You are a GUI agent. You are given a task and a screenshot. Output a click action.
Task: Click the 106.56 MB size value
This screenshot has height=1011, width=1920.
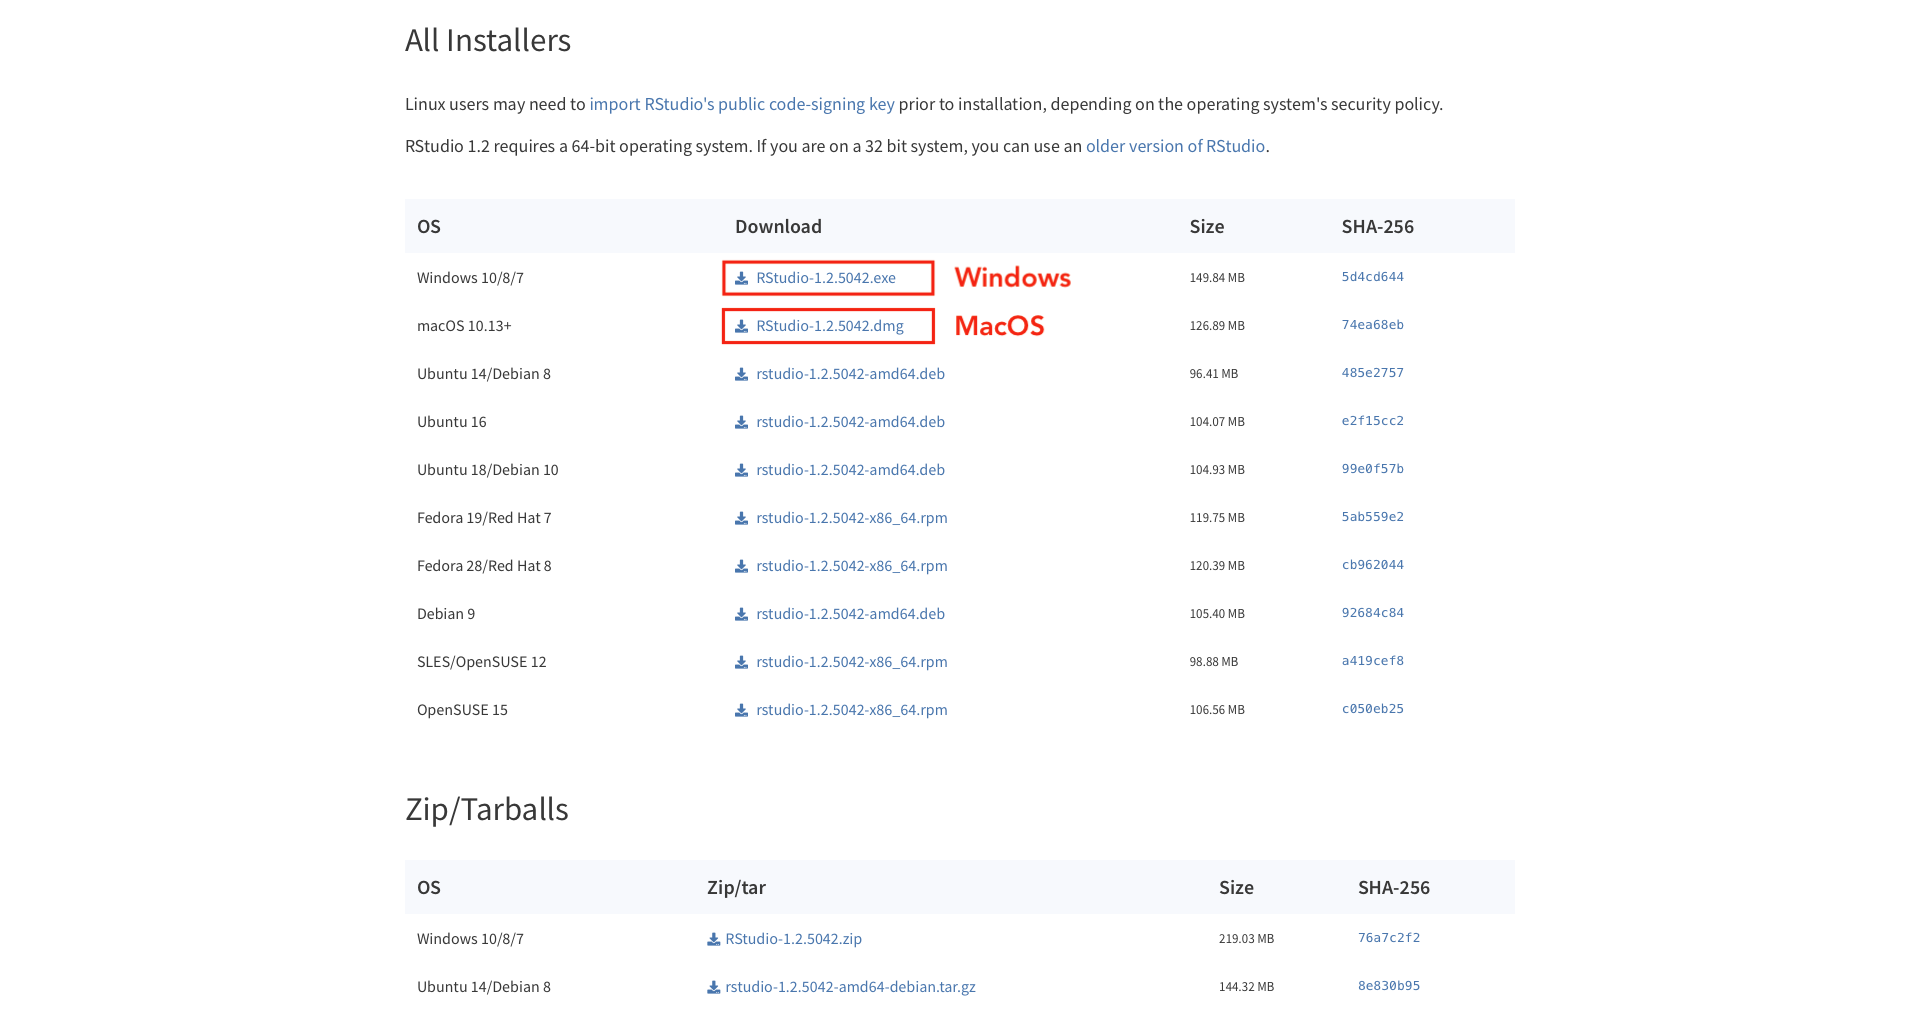1217,710
